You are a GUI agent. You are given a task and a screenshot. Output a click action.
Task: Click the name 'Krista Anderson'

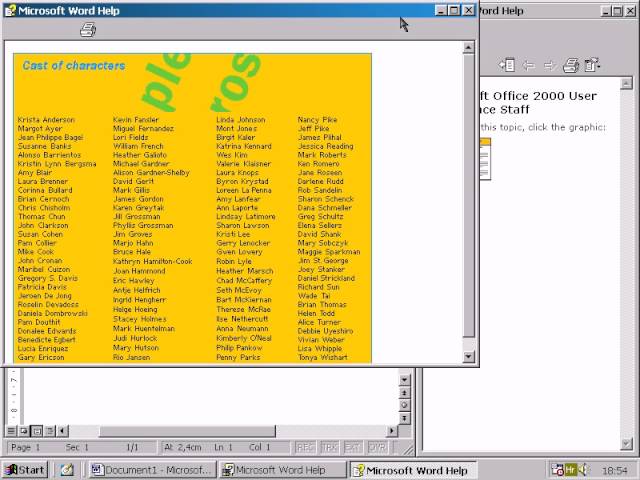pyautogui.click(x=46, y=120)
